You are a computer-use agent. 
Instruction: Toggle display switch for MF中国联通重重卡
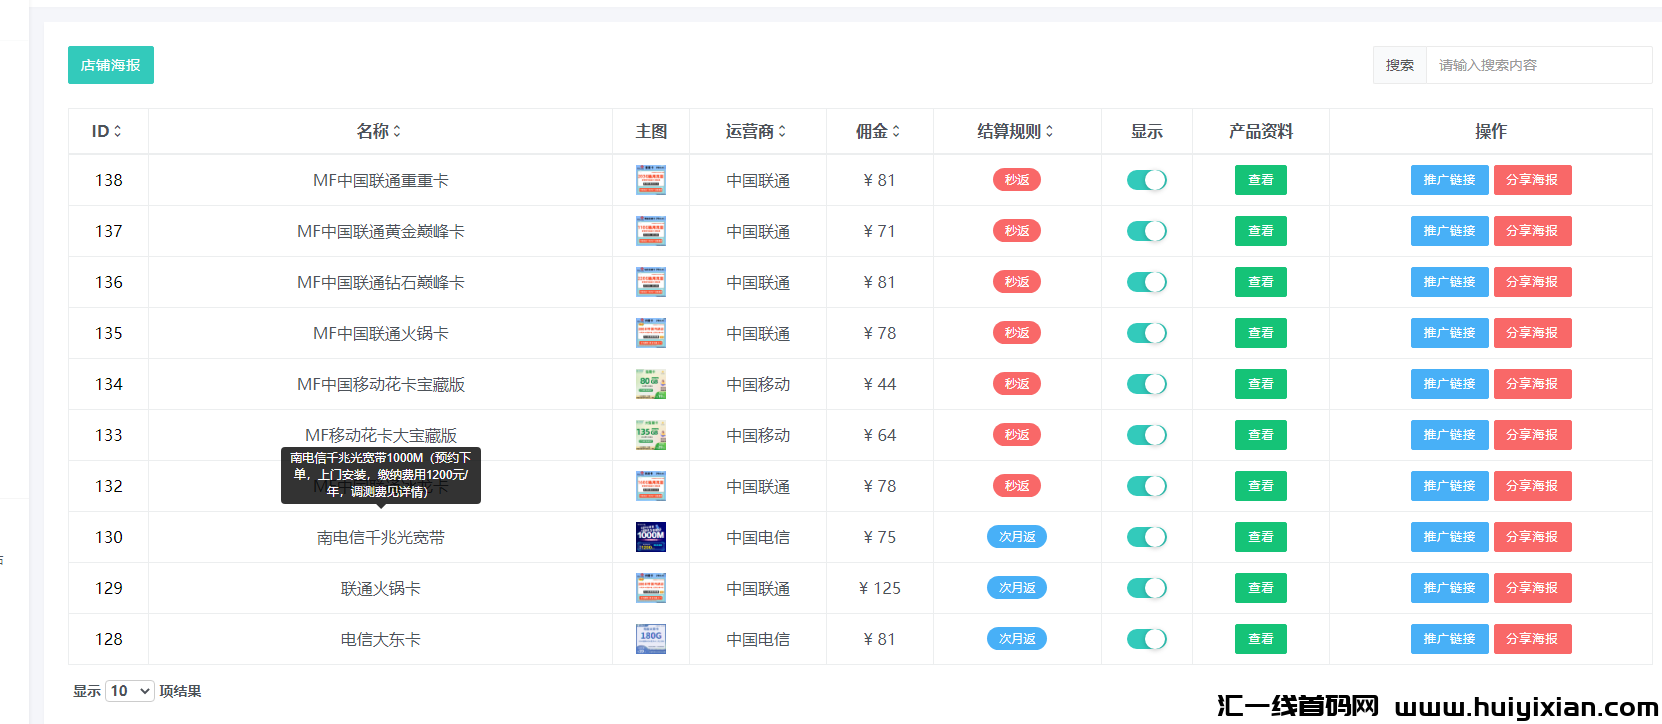click(x=1146, y=180)
